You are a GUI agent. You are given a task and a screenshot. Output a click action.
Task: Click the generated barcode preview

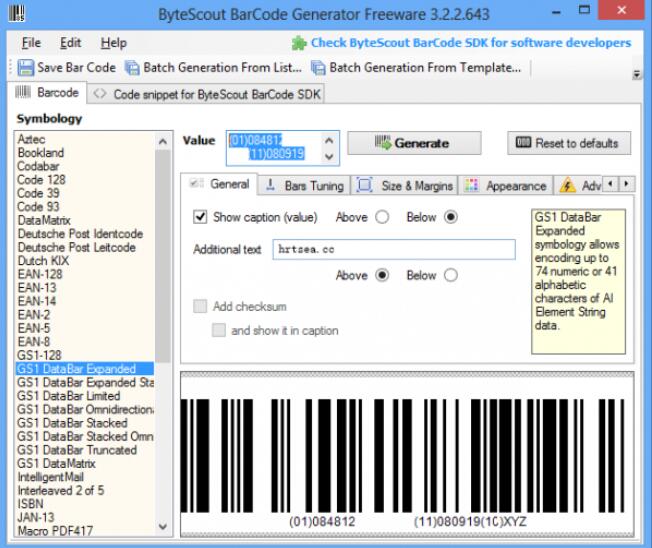coord(407,454)
